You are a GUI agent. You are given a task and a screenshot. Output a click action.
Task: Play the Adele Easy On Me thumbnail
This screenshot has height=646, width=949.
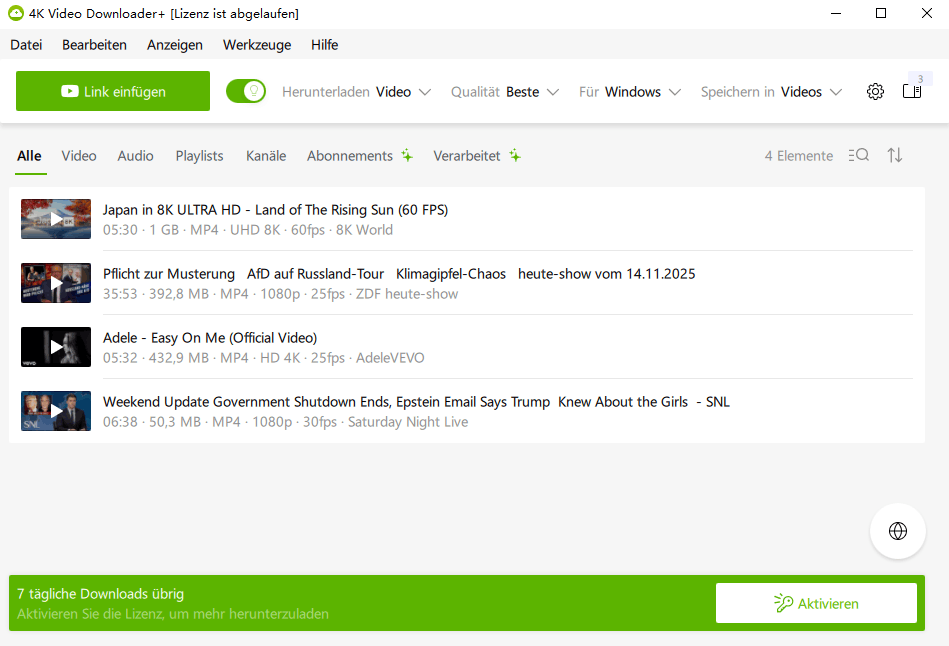pyautogui.click(x=56, y=347)
